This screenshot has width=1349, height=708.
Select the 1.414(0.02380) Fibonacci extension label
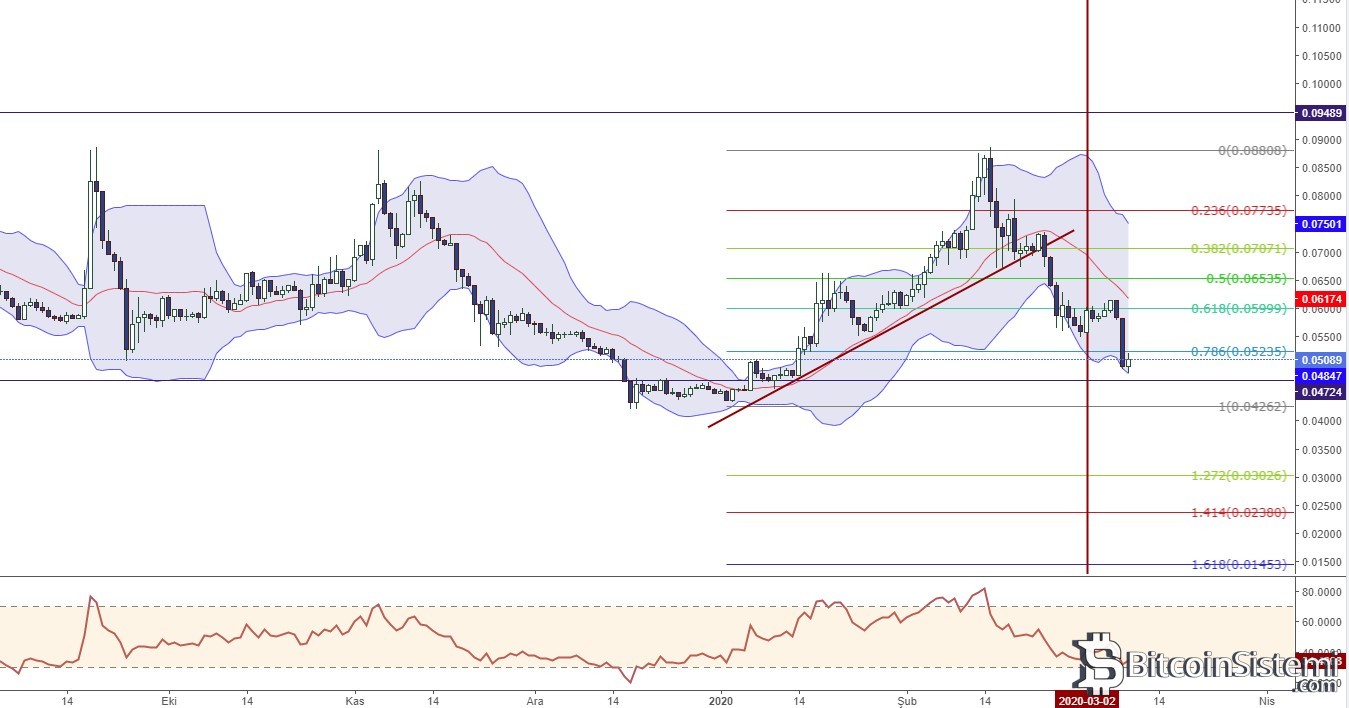pos(1238,512)
